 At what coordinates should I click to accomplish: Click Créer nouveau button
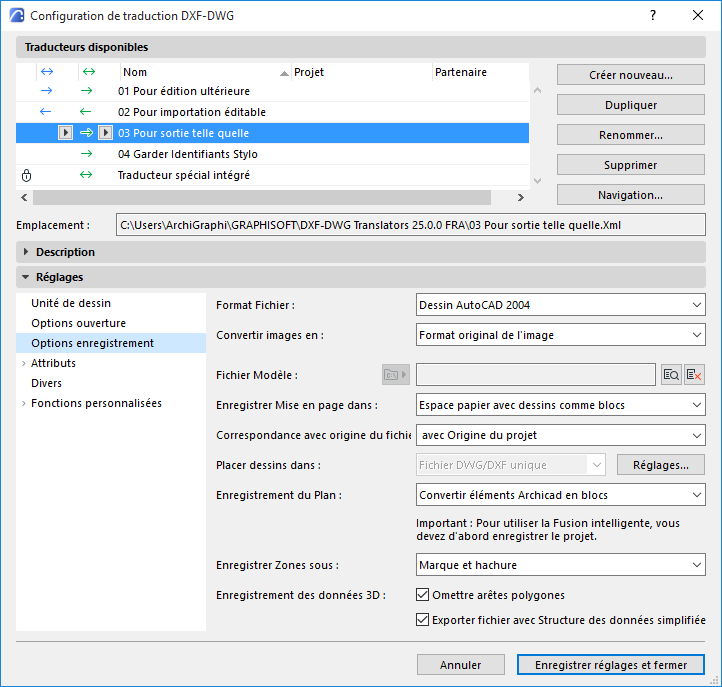pos(630,75)
